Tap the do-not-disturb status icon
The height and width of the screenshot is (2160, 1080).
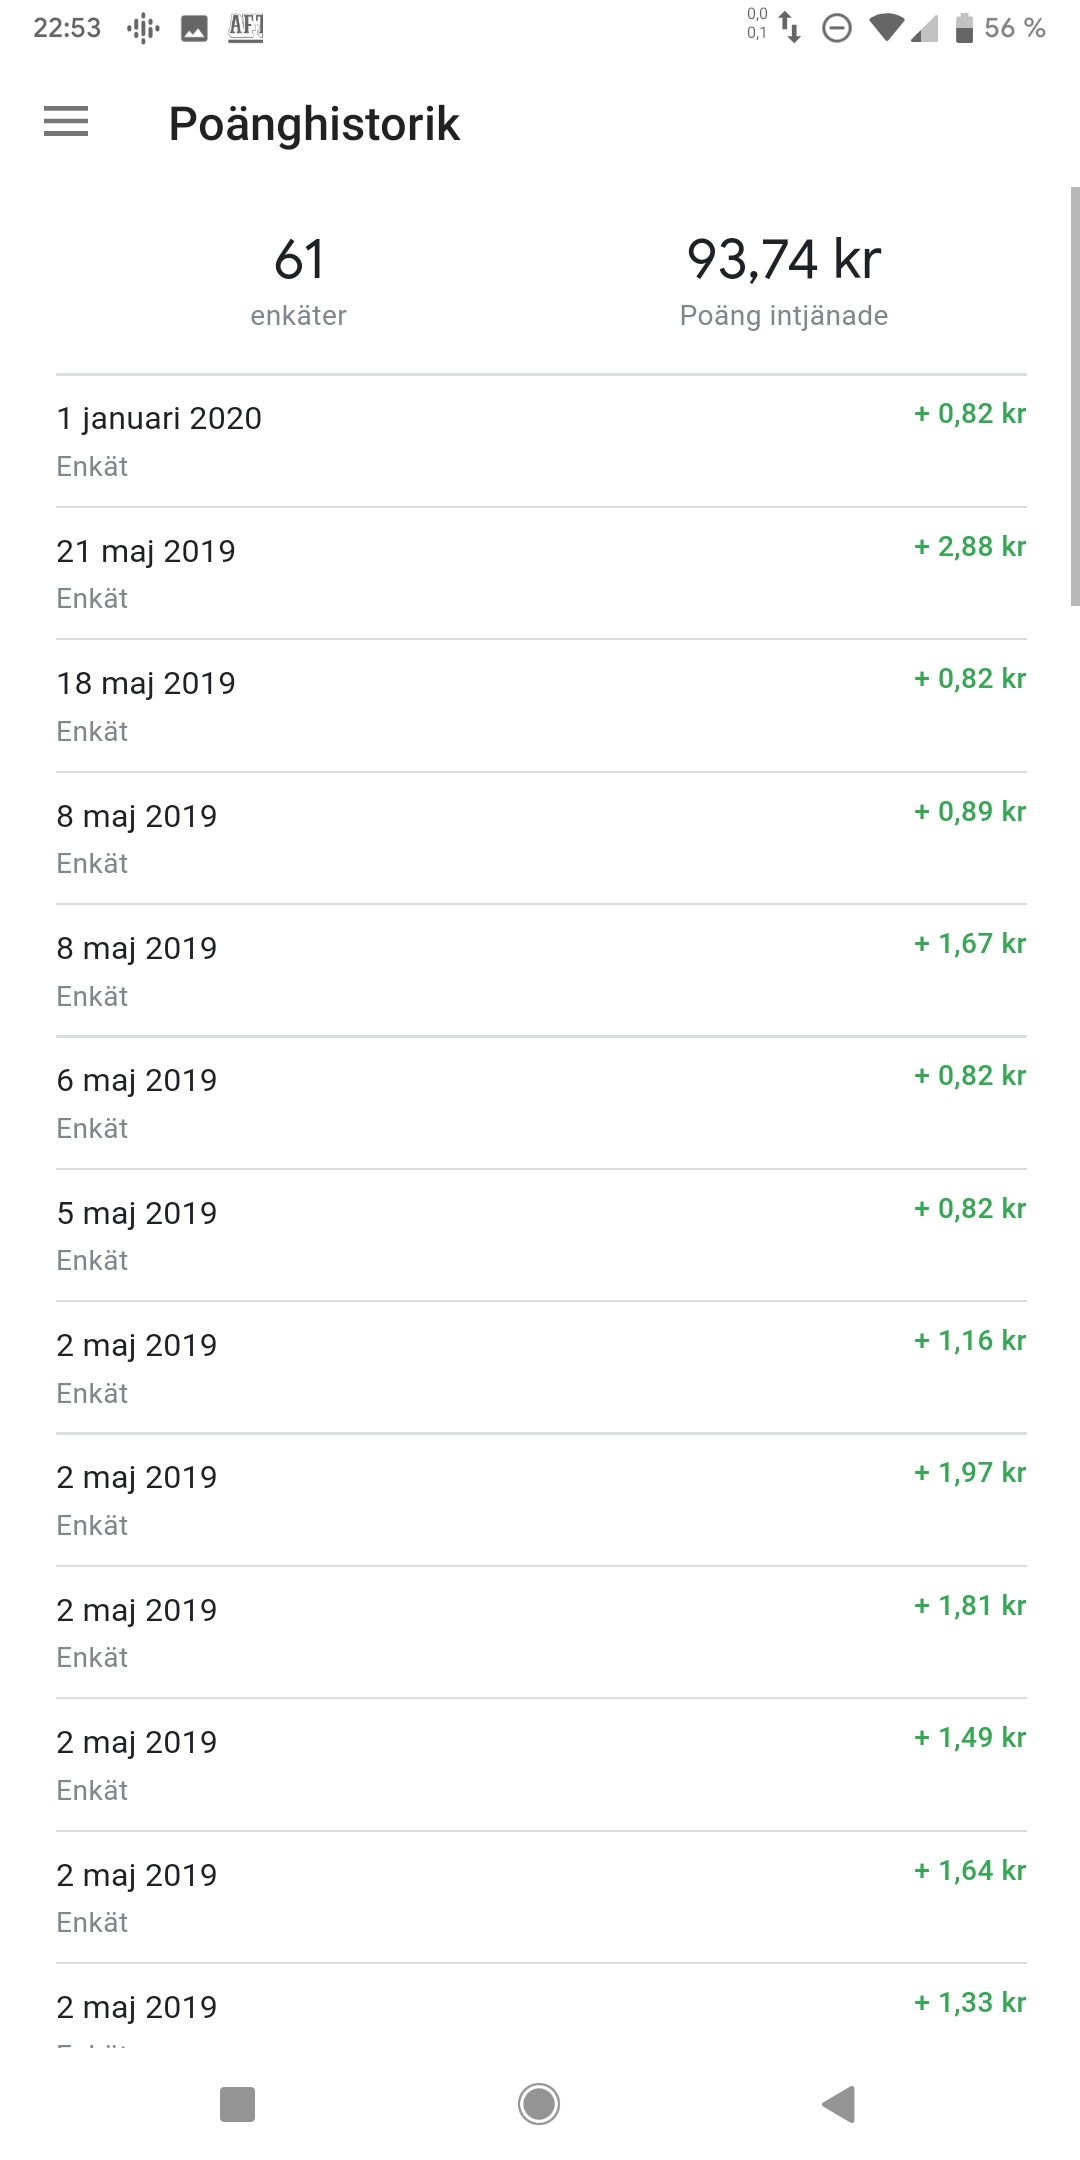(837, 29)
